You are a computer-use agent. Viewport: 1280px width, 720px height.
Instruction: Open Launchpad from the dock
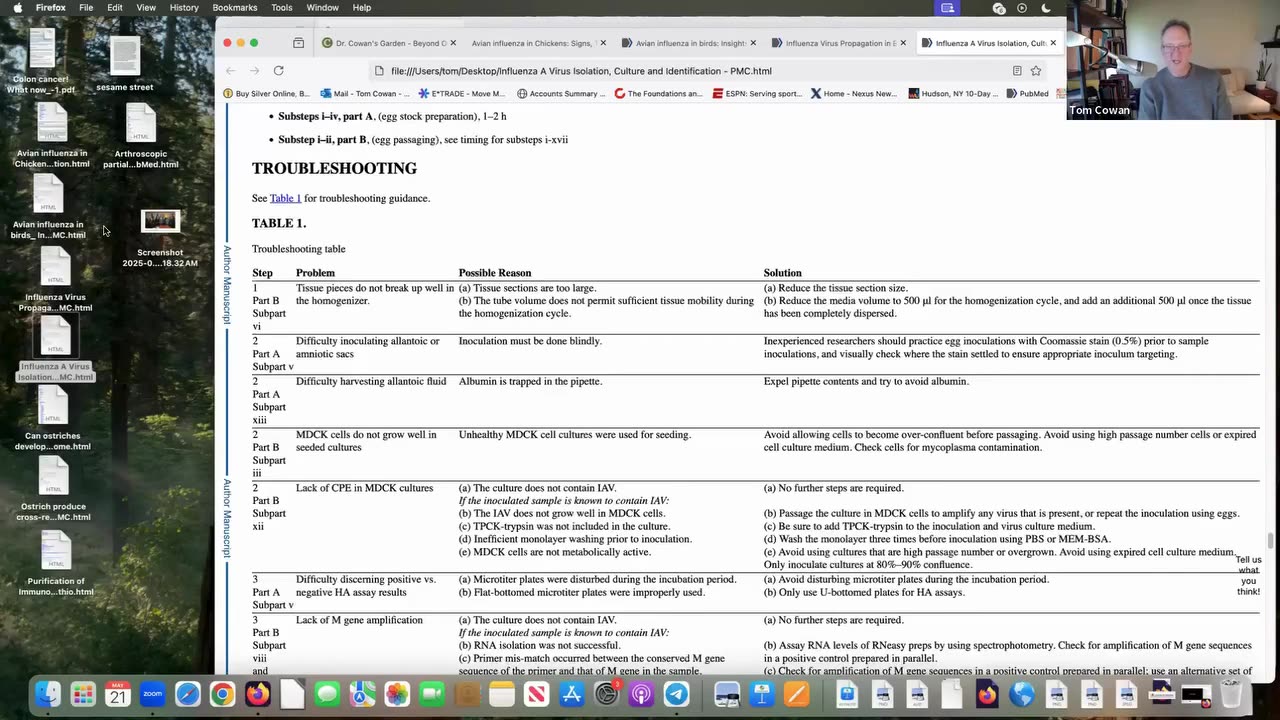pyautogui.click(x=83, y=693)
